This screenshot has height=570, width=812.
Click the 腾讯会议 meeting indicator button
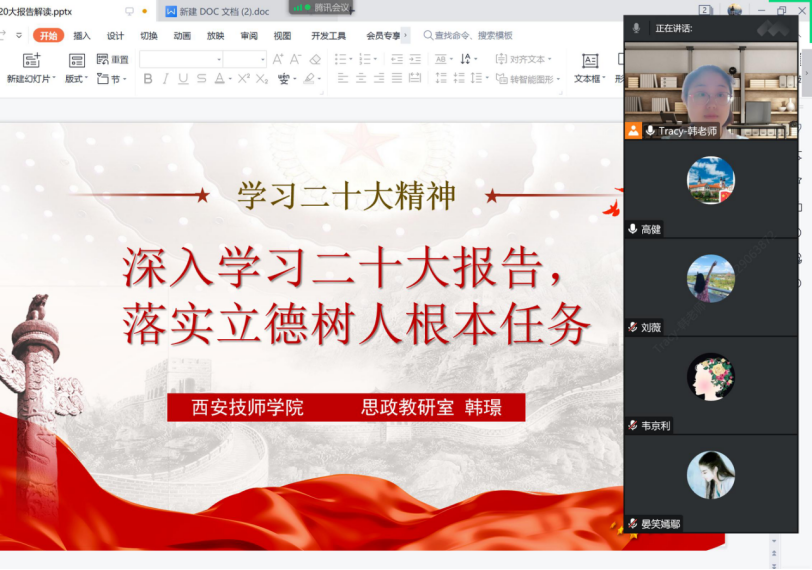322,8
